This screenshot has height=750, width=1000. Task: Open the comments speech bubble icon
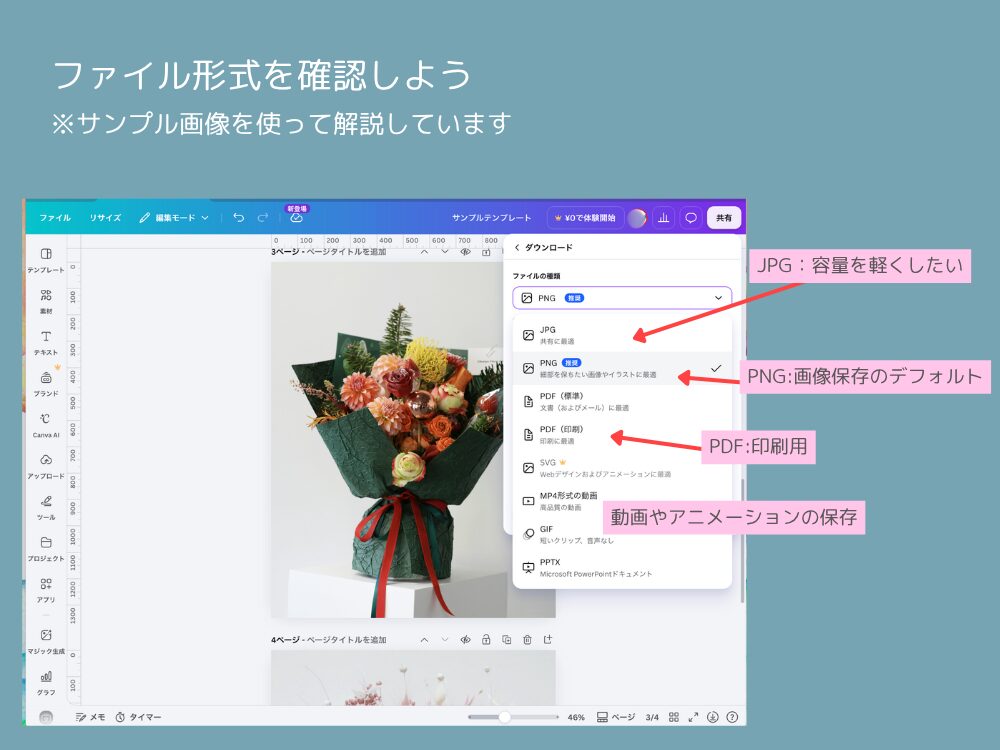pos(691,217)
